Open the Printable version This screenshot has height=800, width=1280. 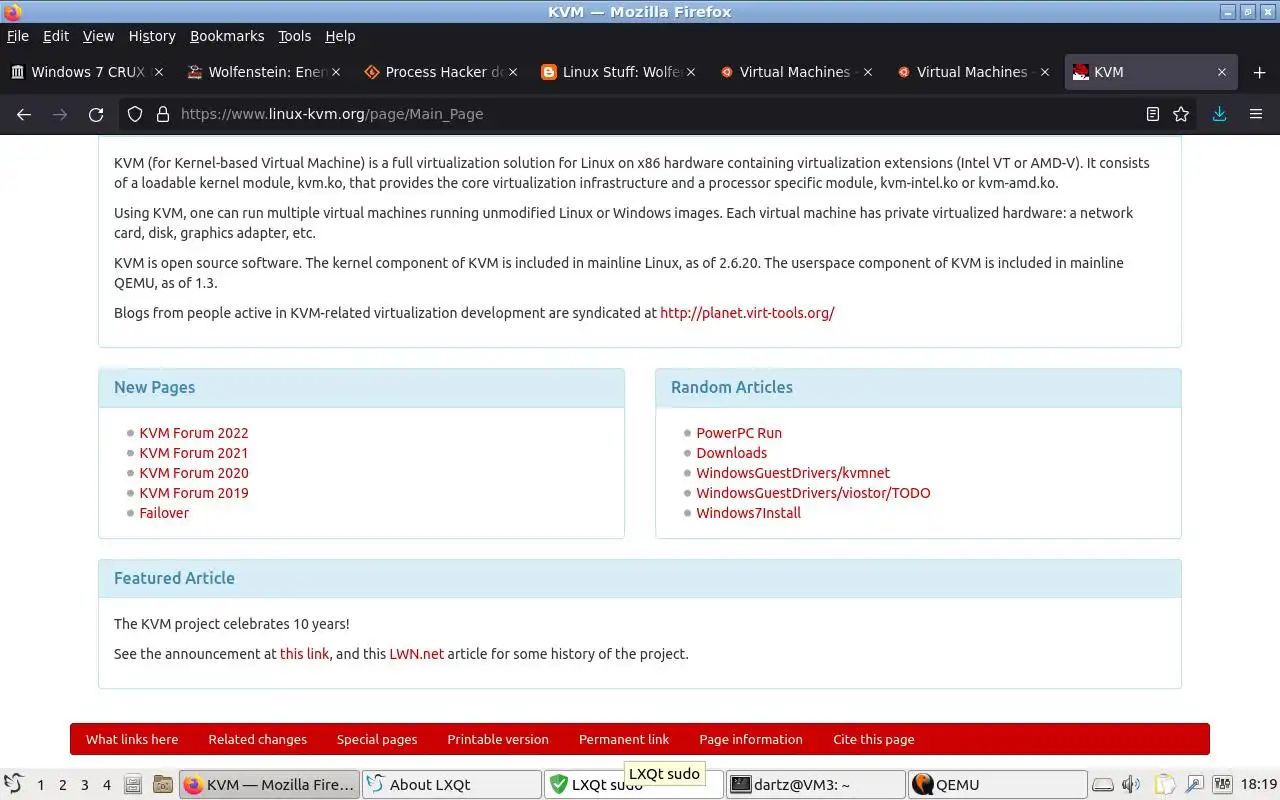click(x=498, y=740)
